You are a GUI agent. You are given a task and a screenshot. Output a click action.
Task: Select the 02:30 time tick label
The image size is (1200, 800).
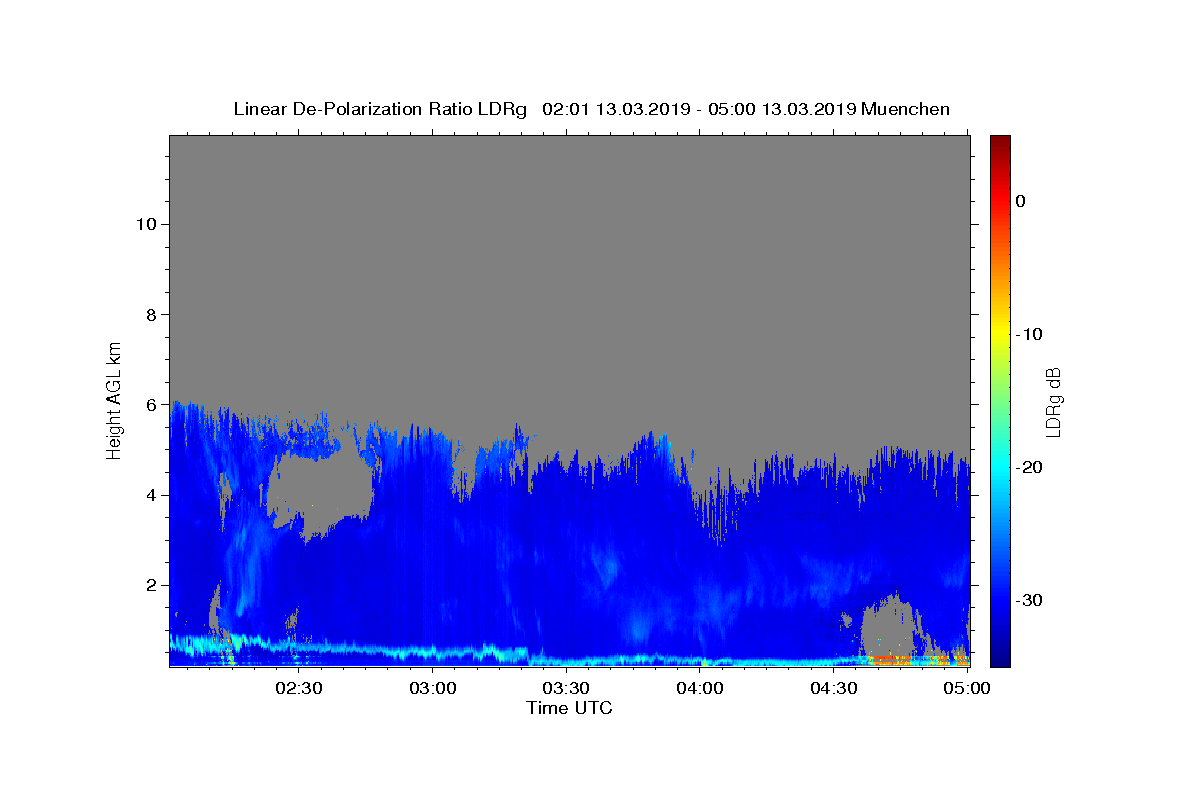pyautogui.click(x=299, y=688)
